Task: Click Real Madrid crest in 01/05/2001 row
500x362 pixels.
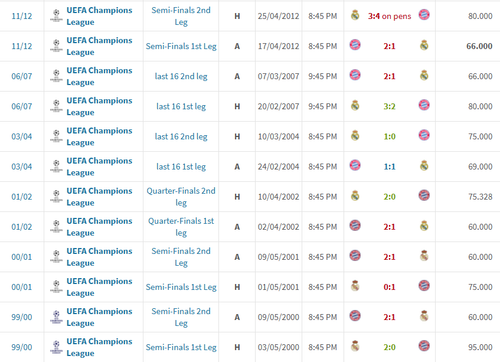Action: coord(355,286)
